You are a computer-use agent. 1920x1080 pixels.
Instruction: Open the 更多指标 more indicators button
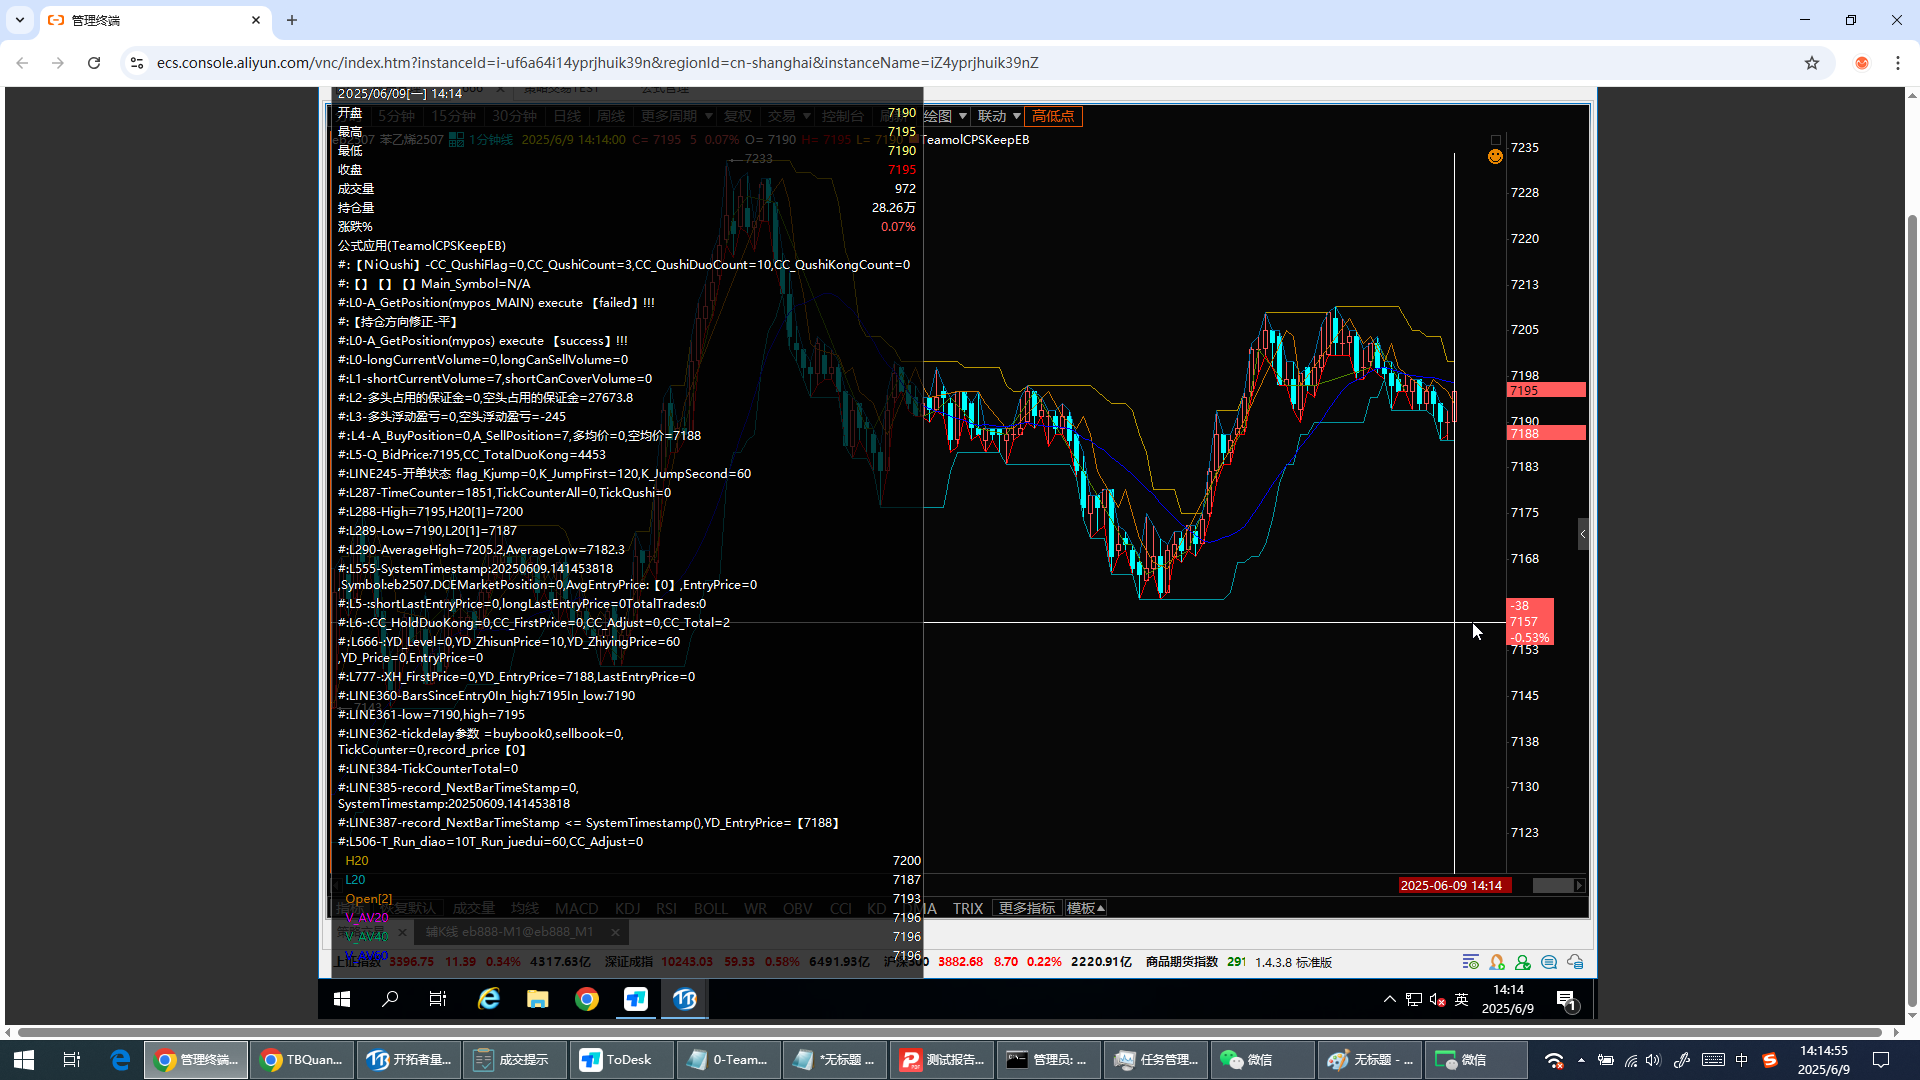1027,908
